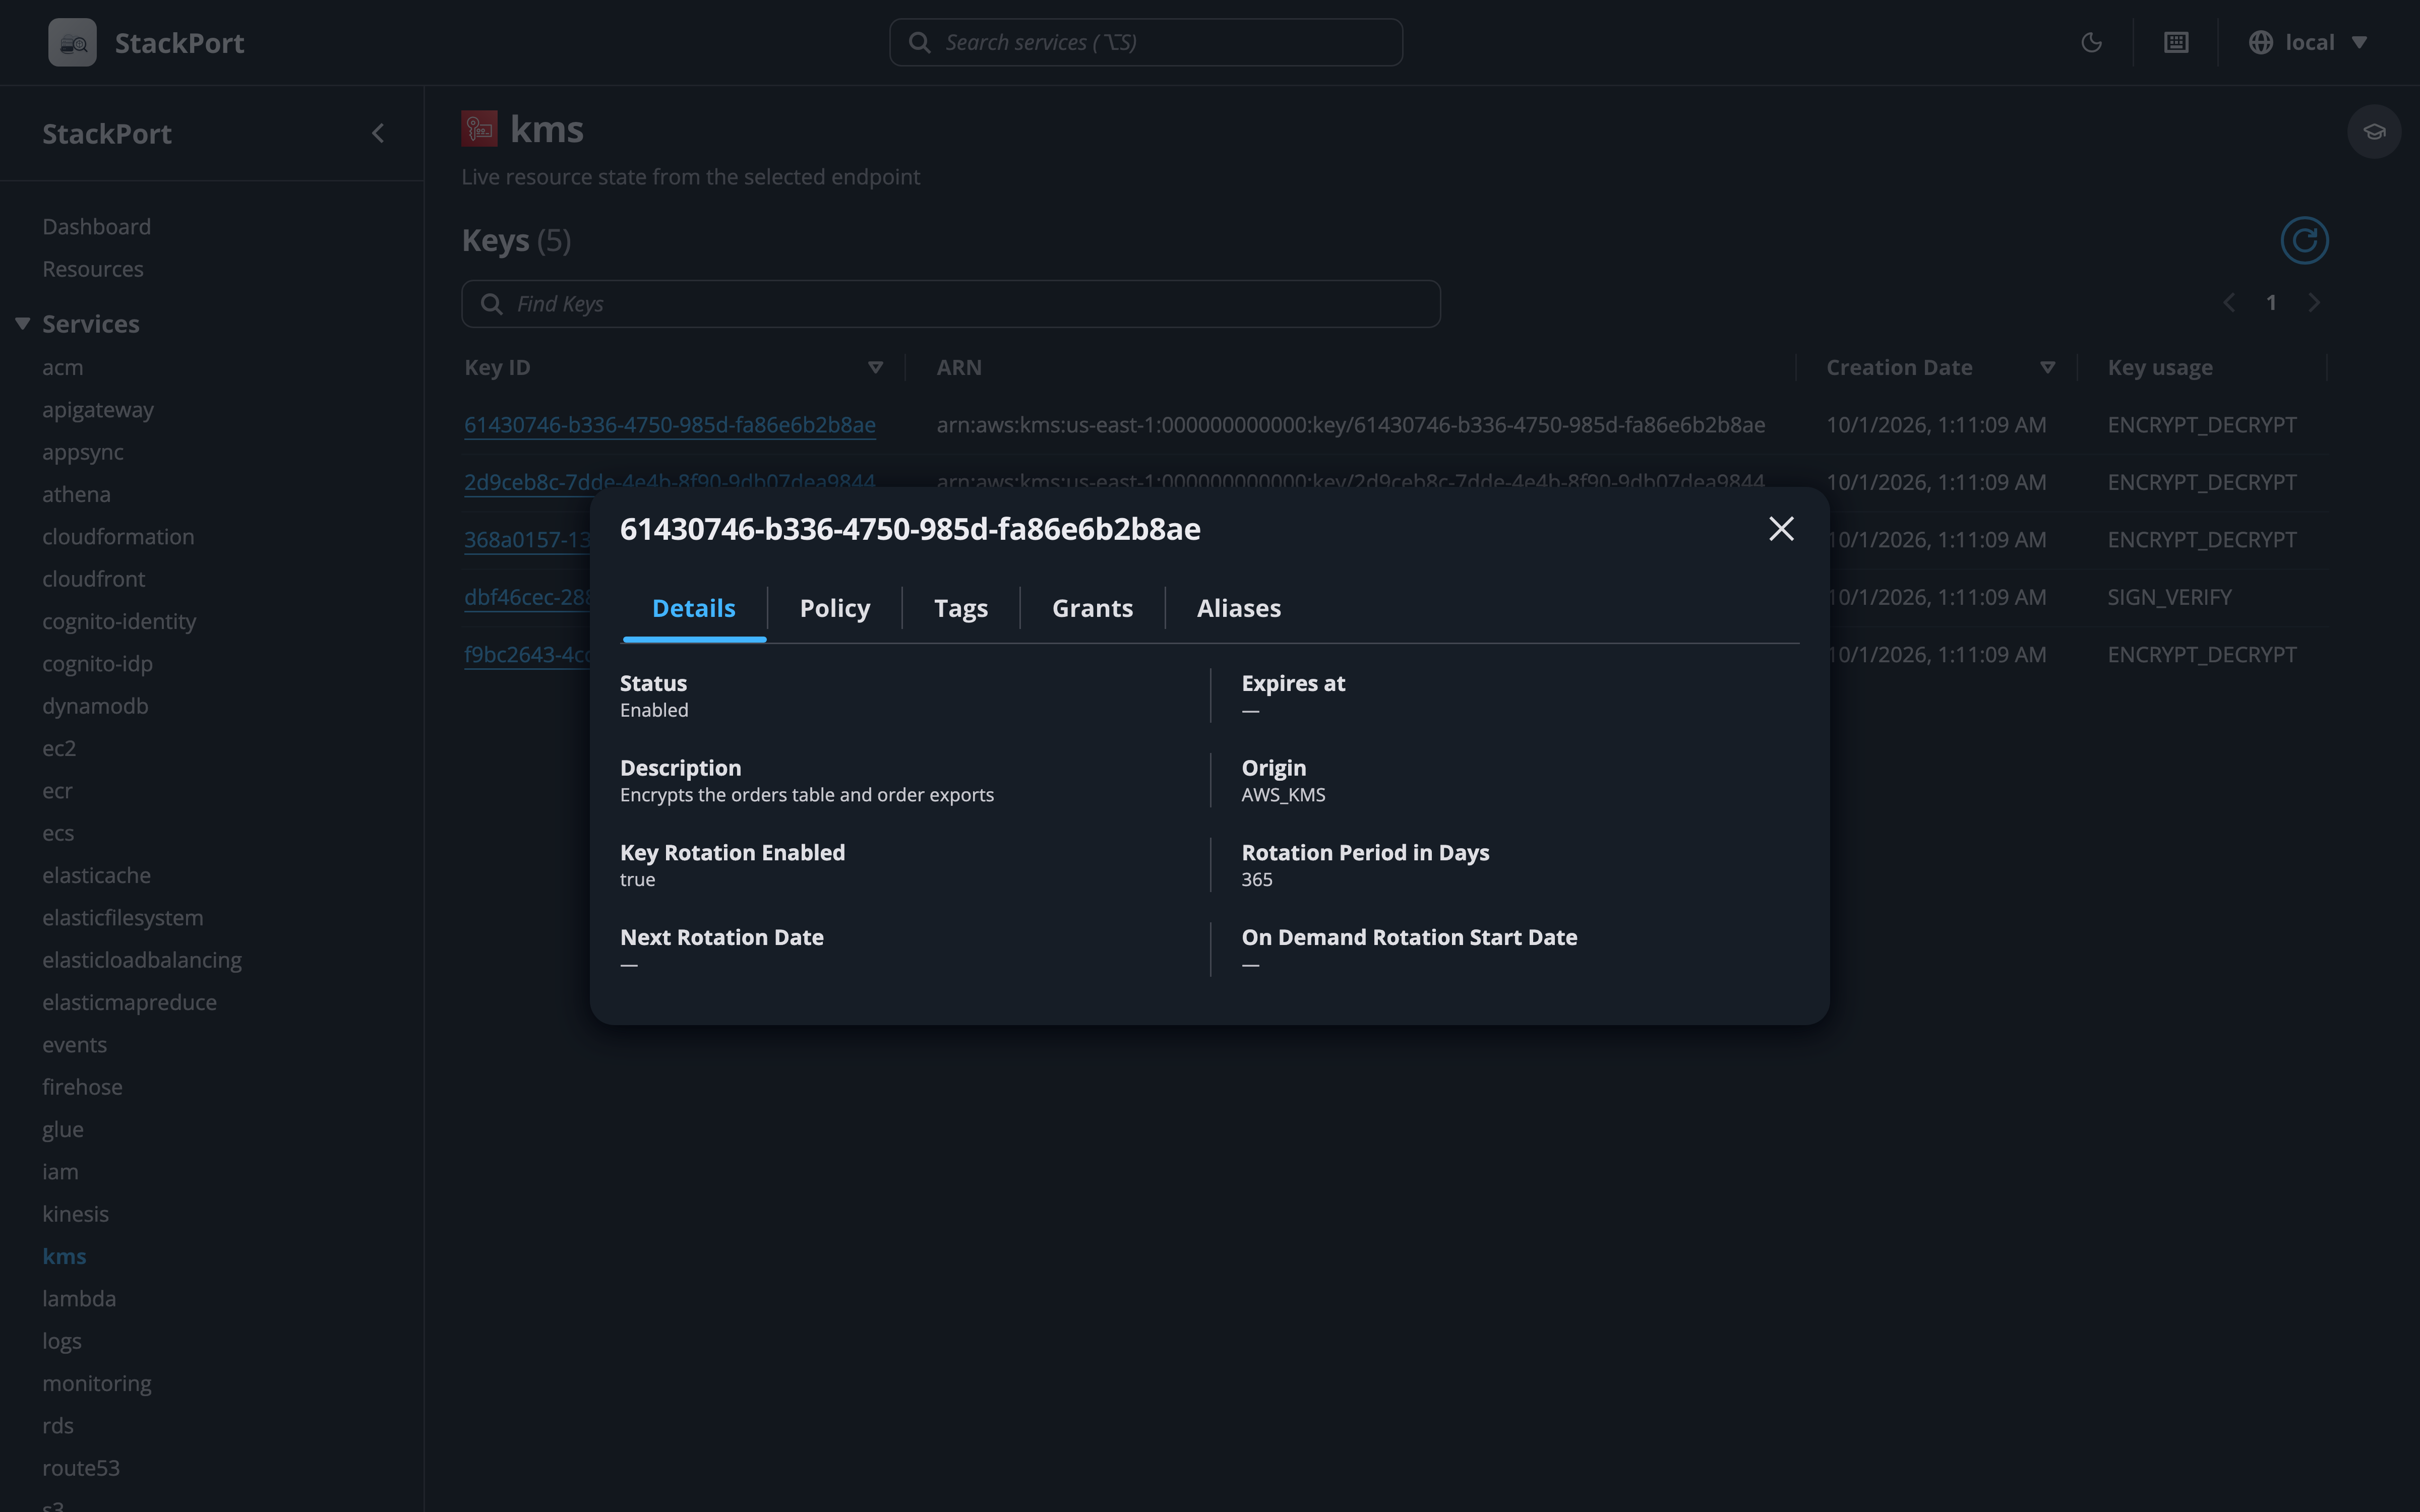Viewport: 2420px width, 1512px height.
Task: Open the elasticloadbalancing service
Action: (x=142, y=960)
